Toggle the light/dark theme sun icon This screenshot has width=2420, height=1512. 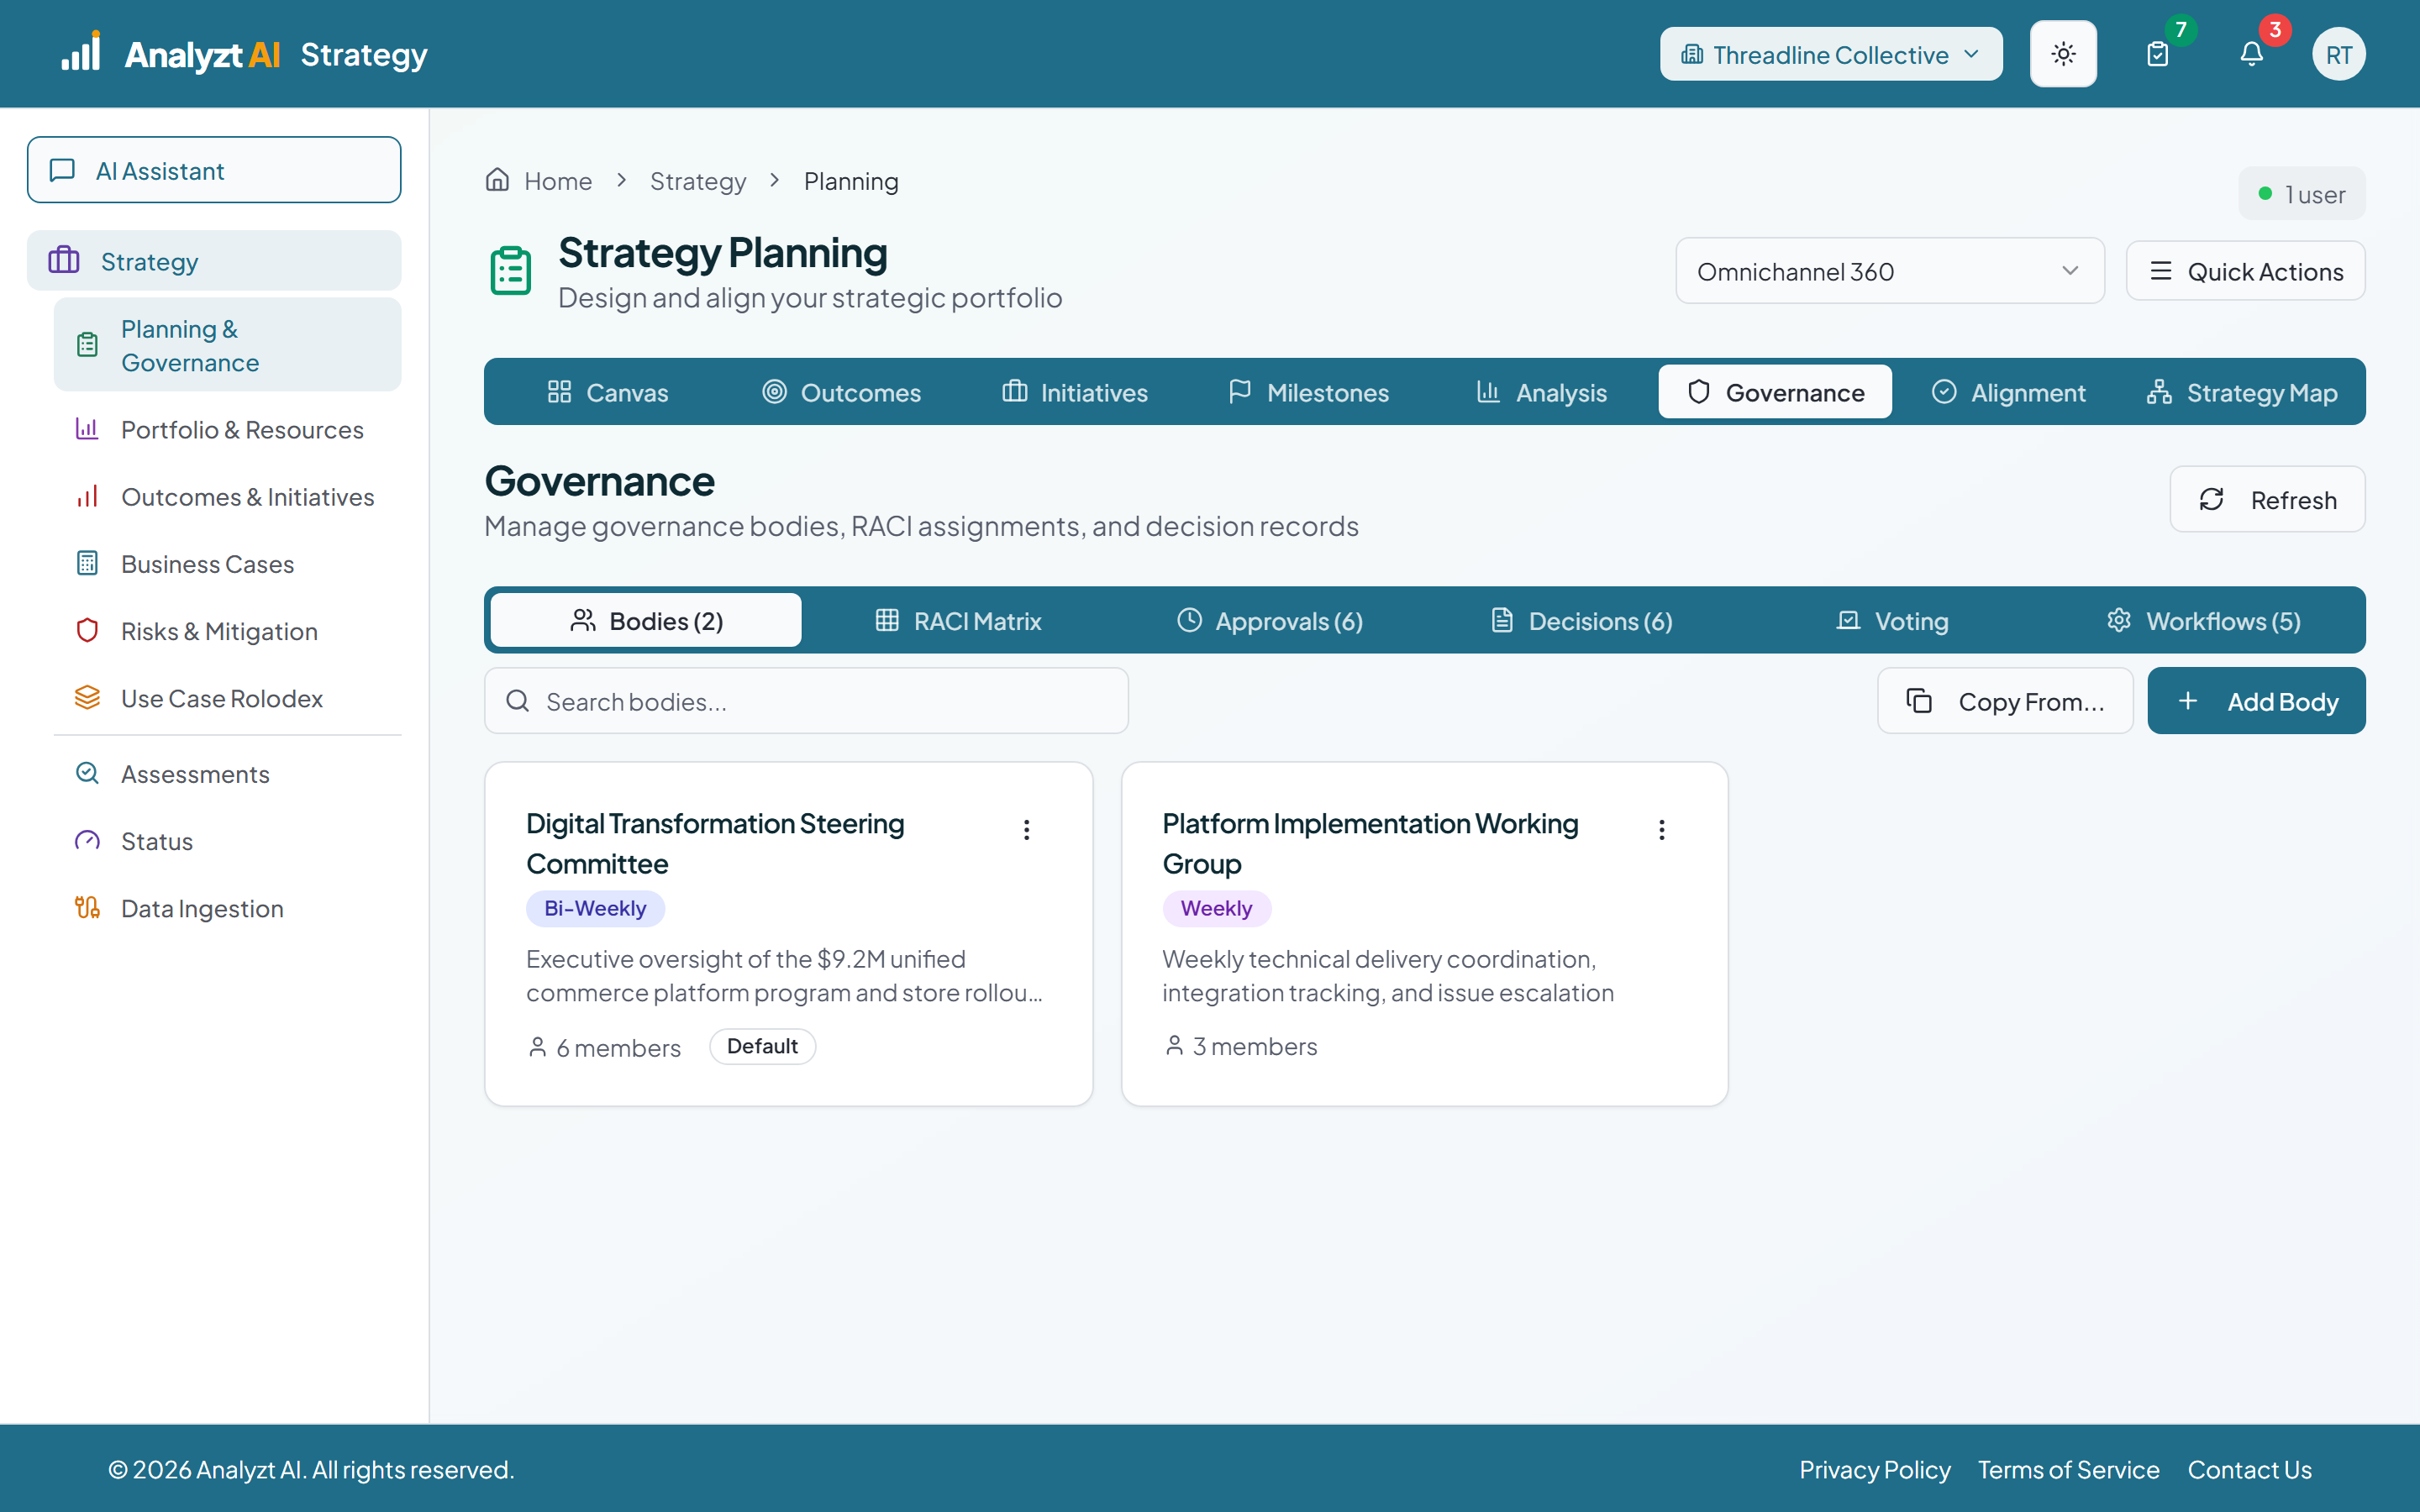(x=2063, y=54)
